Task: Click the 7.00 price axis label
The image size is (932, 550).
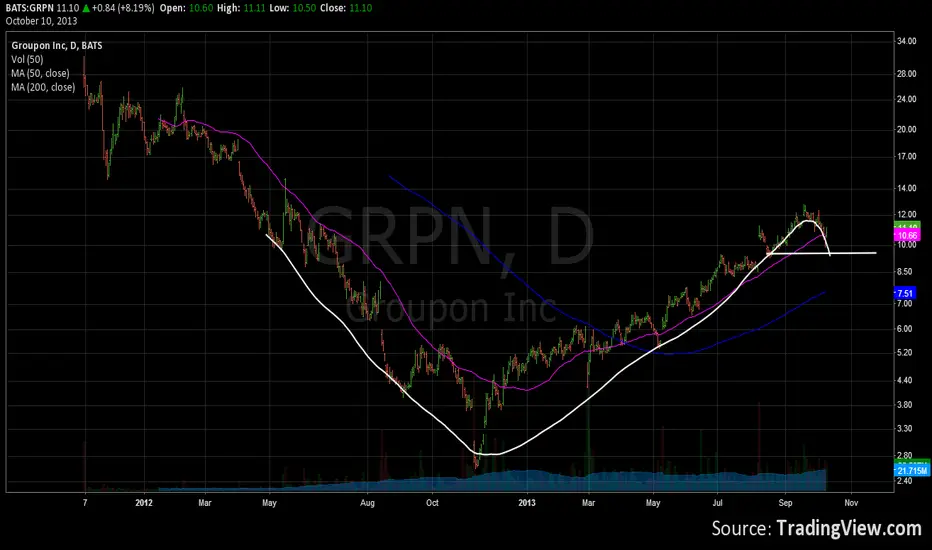Action: (x=904, y=304)
